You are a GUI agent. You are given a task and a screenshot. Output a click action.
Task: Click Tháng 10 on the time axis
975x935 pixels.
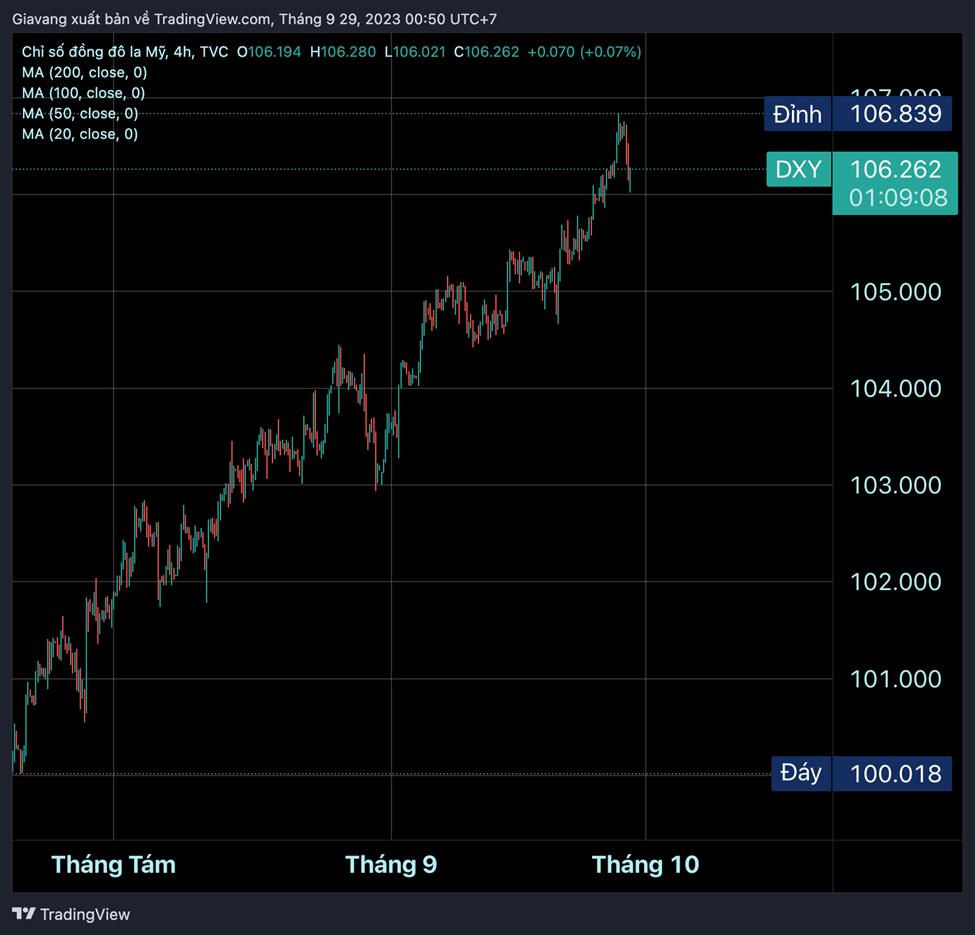pyautogui.click(x=645, y=865)
